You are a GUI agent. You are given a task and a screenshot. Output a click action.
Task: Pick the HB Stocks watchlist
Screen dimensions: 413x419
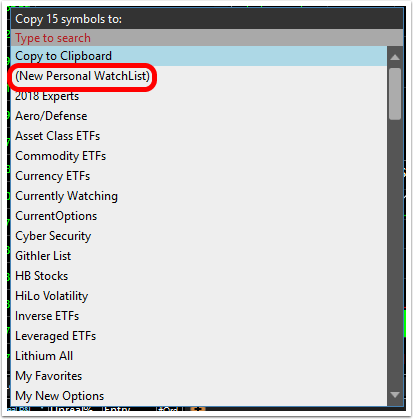point(199,276)
